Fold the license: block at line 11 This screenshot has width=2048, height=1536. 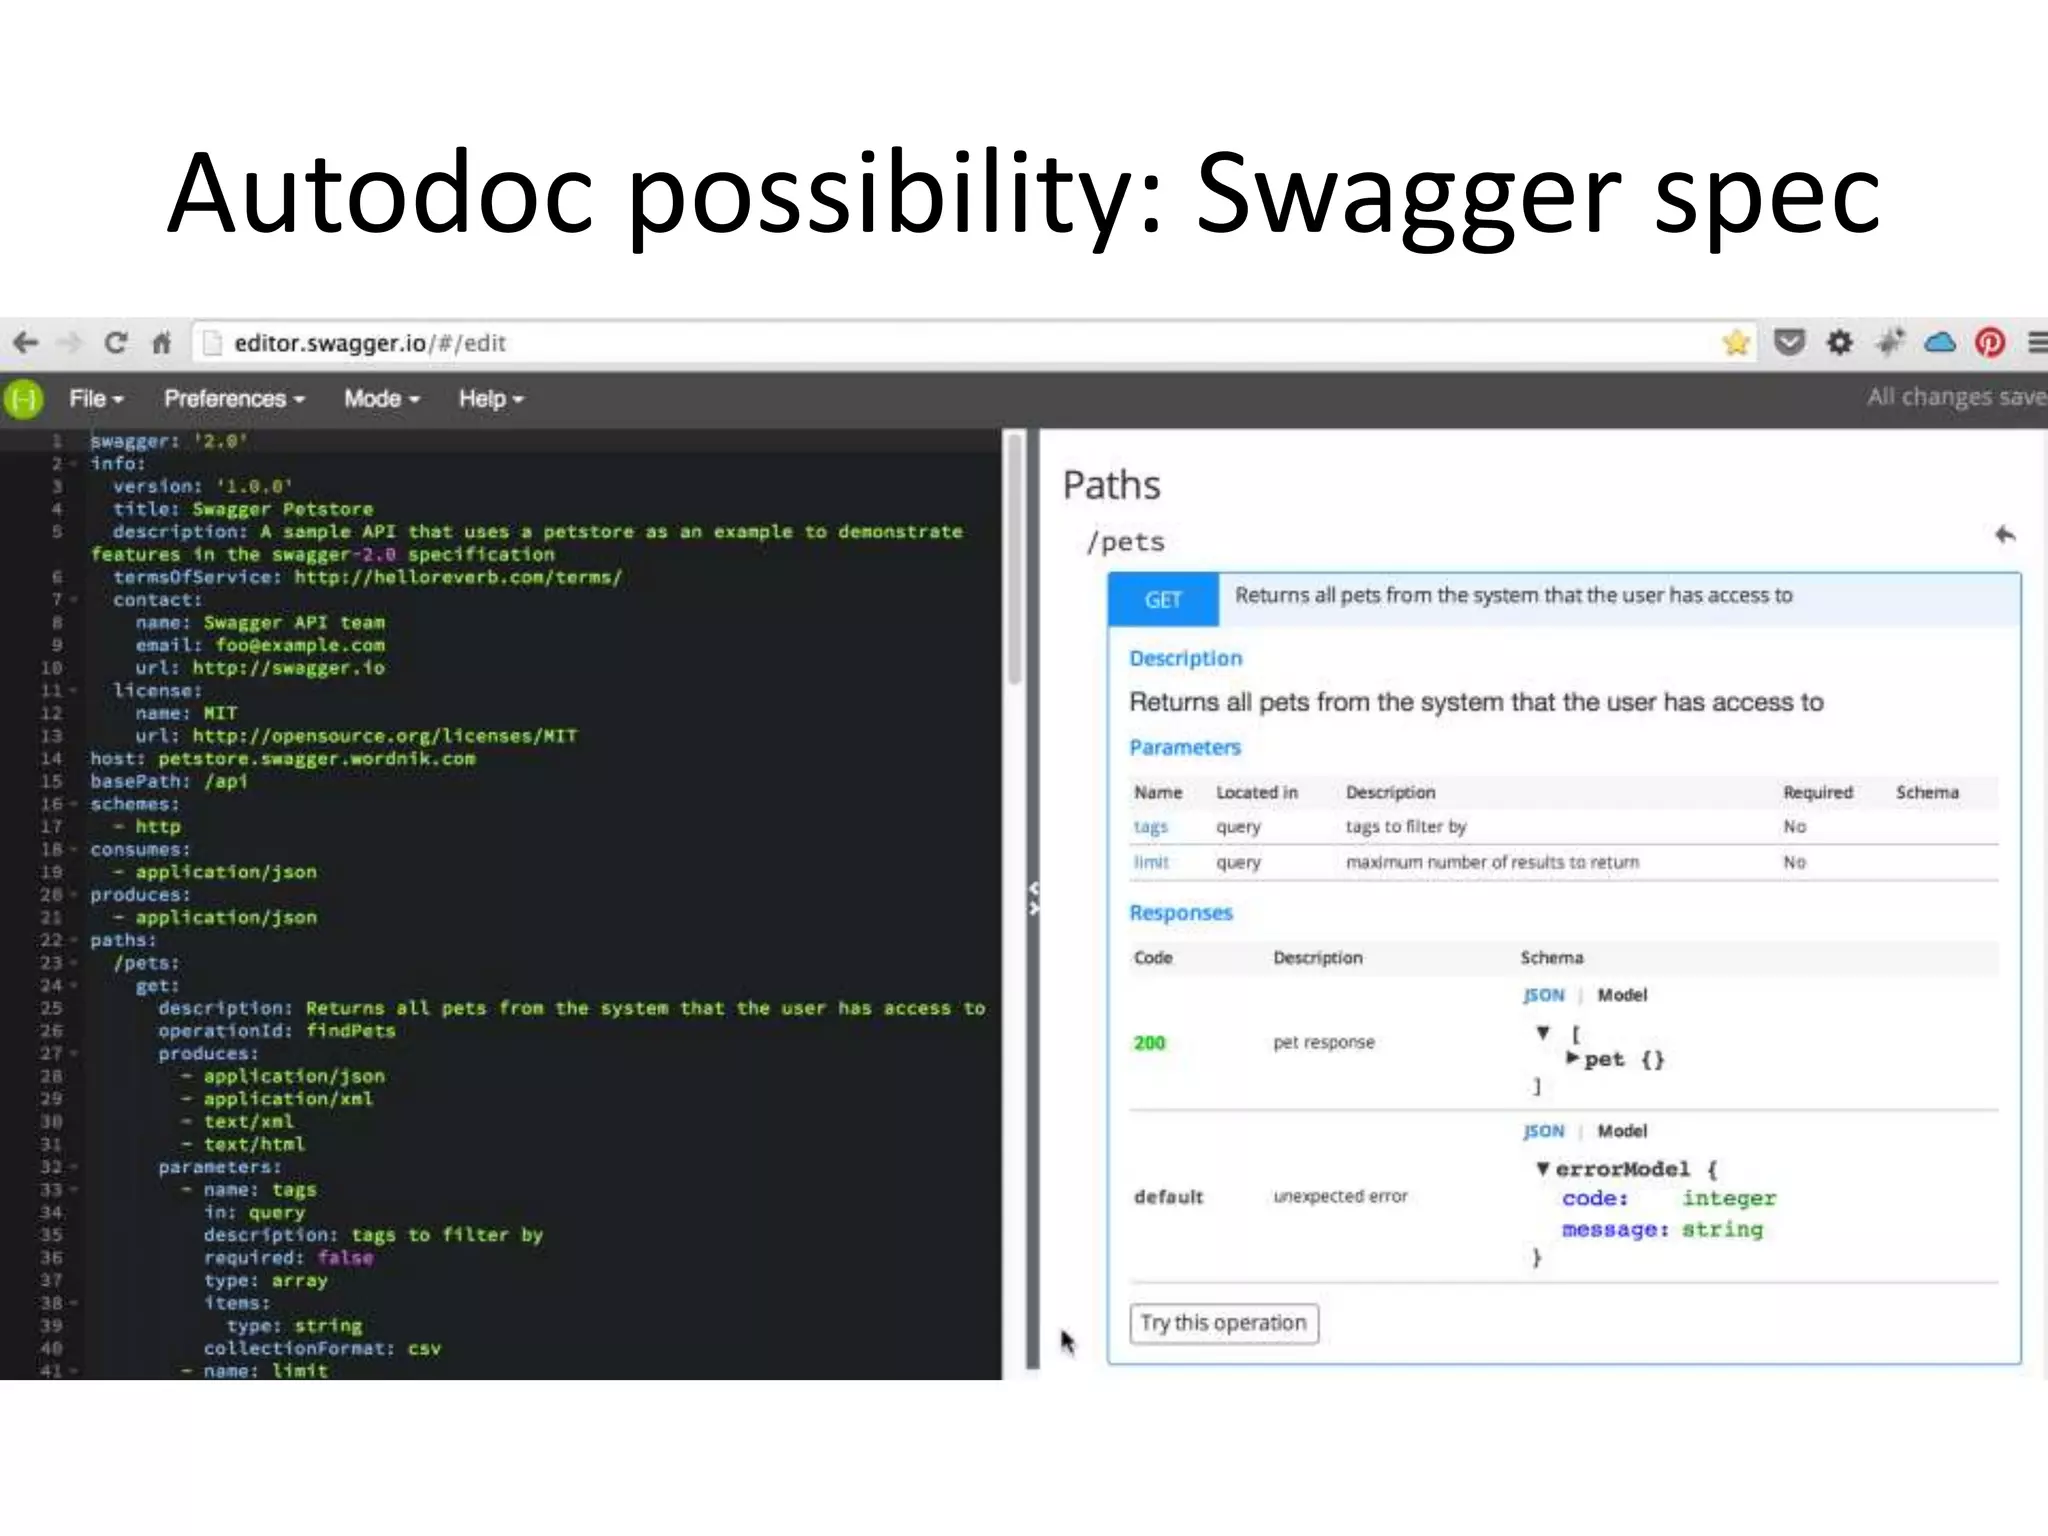coord(72,691)
